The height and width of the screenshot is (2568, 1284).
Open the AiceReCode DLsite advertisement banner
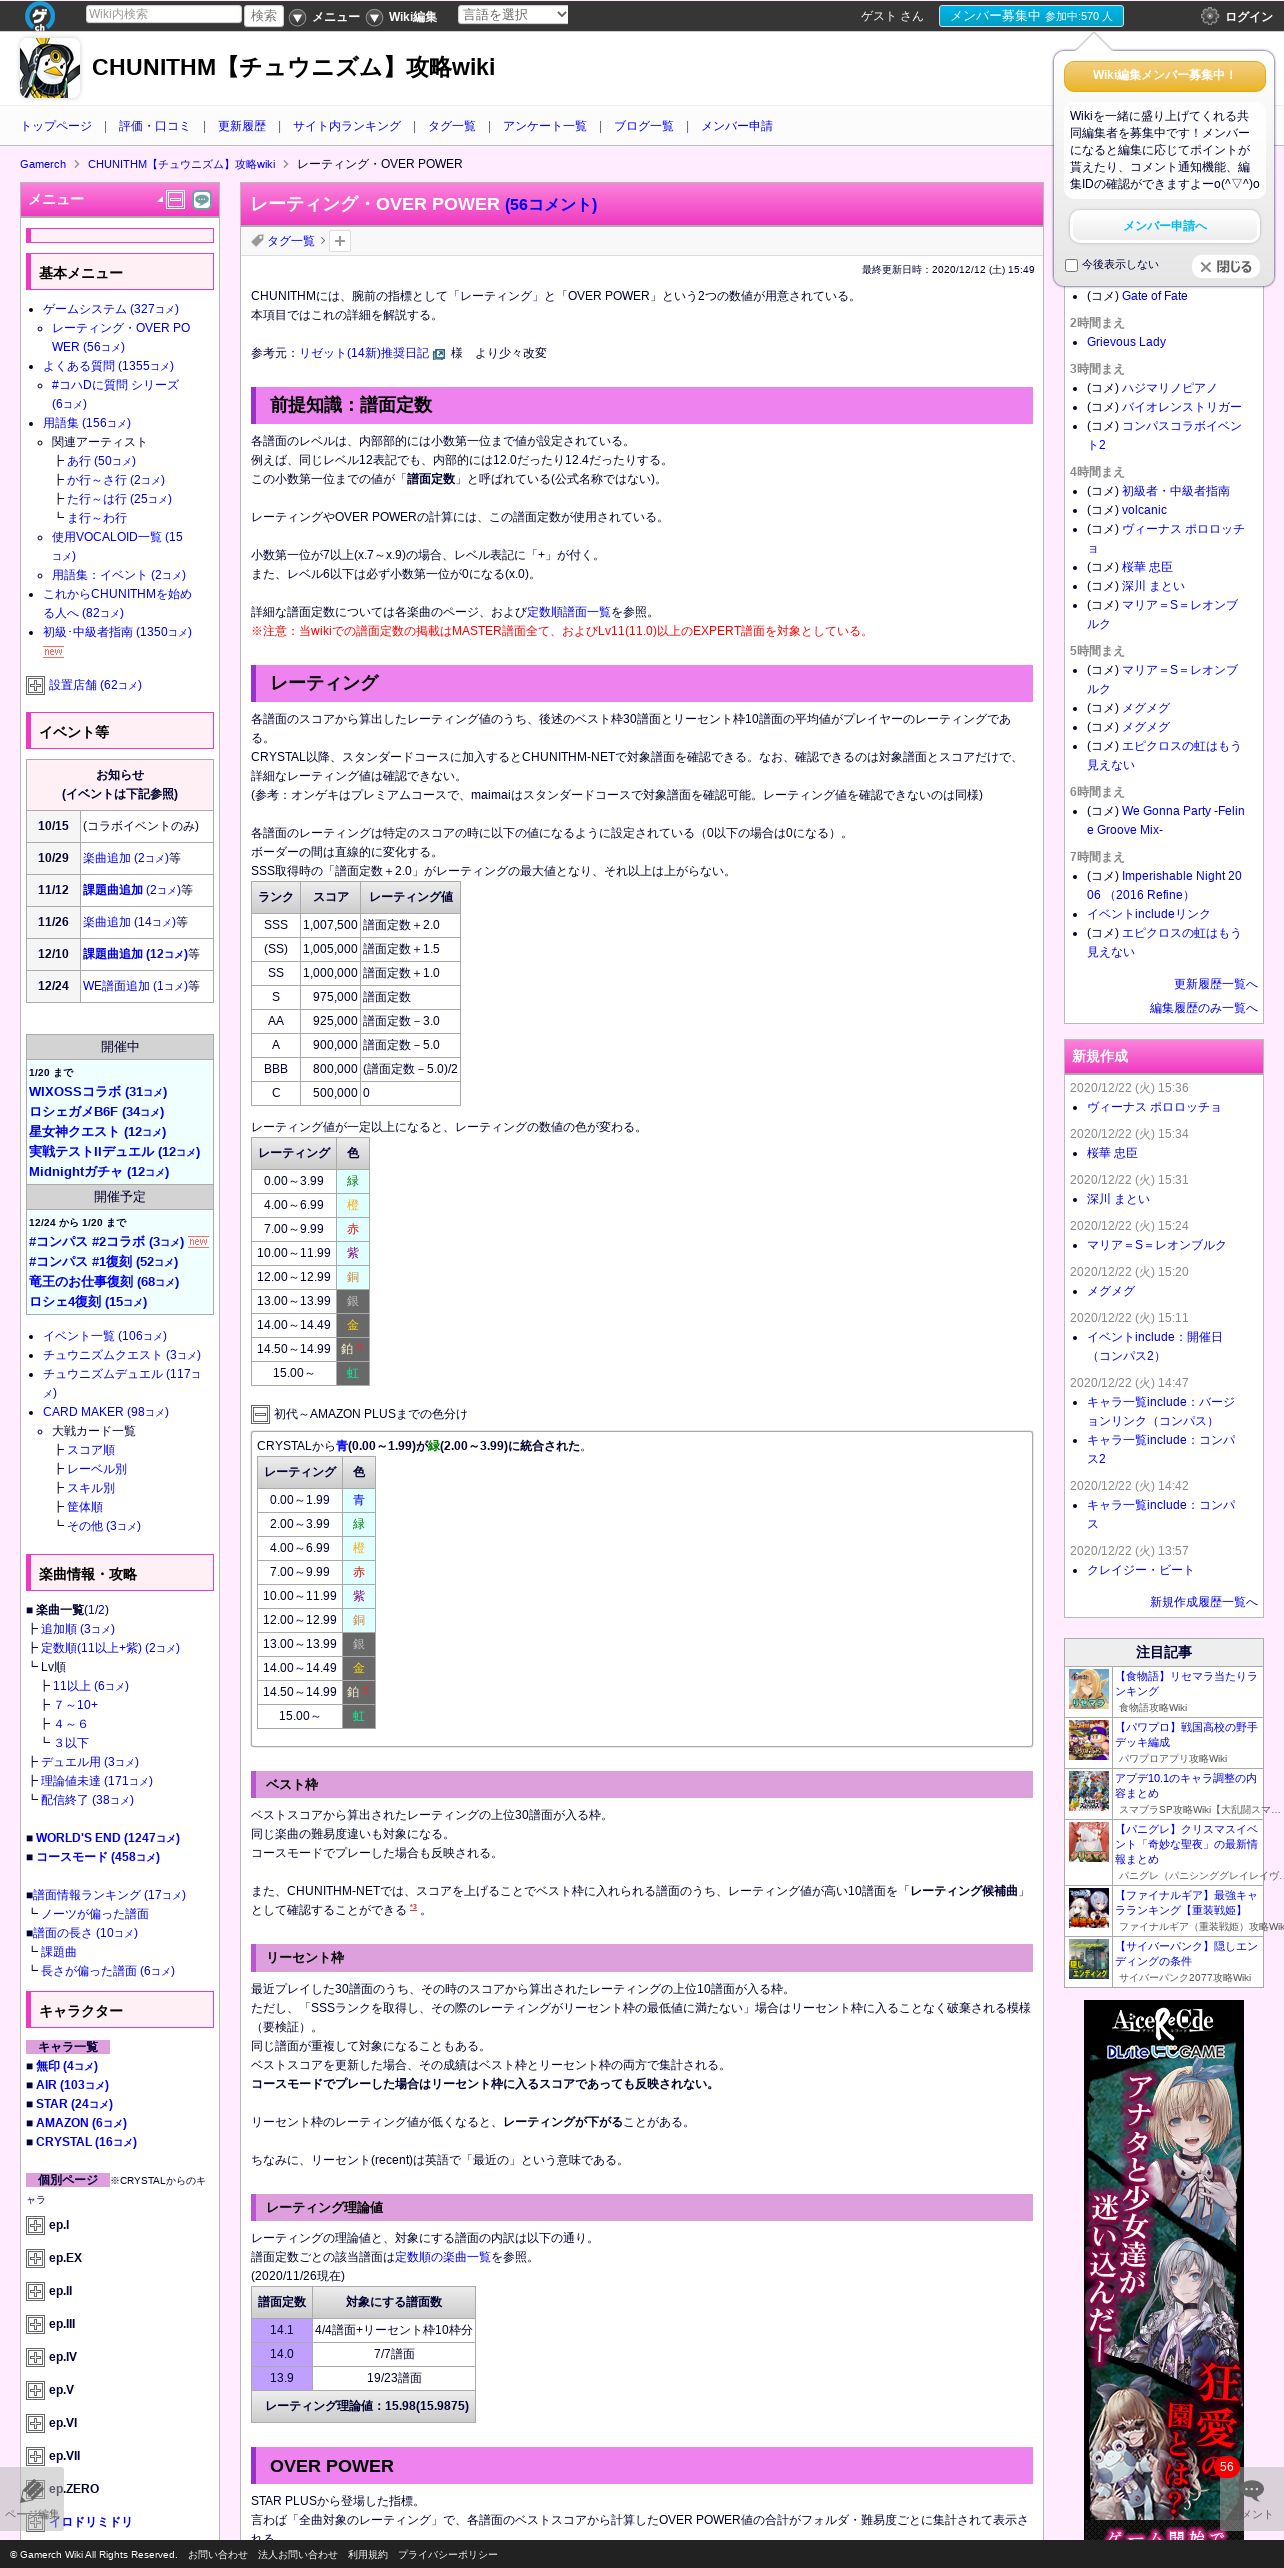coord(1164,2270)
